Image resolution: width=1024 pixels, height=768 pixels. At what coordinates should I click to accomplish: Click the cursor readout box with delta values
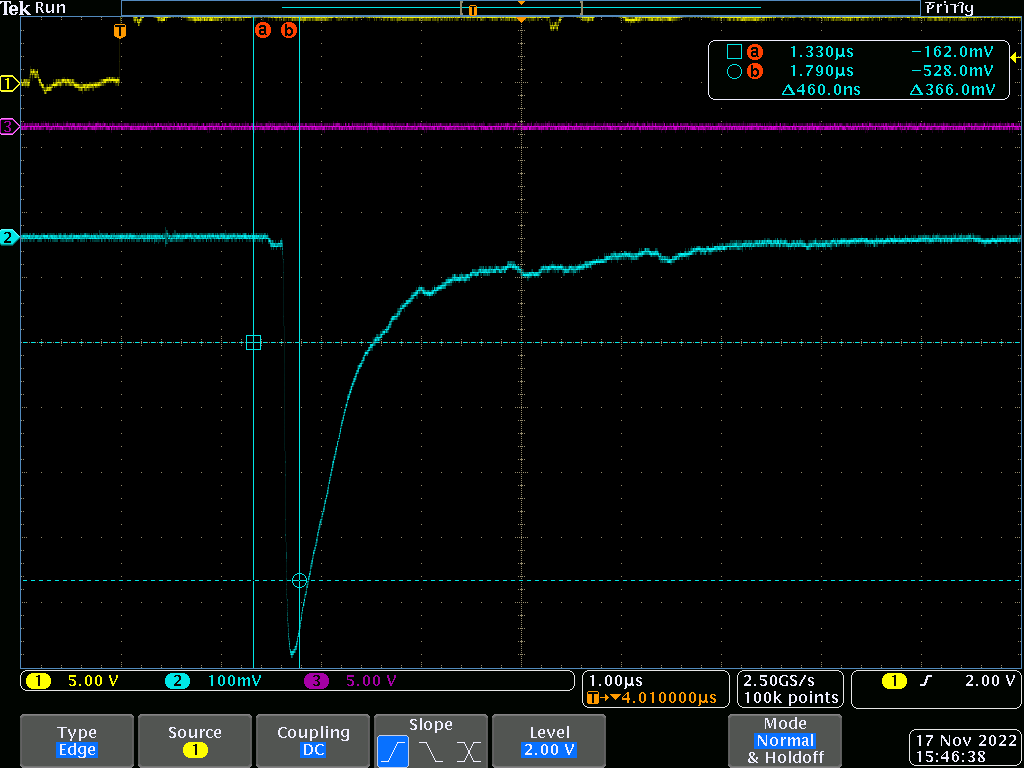pyautogui.click(x=858, y=70)
